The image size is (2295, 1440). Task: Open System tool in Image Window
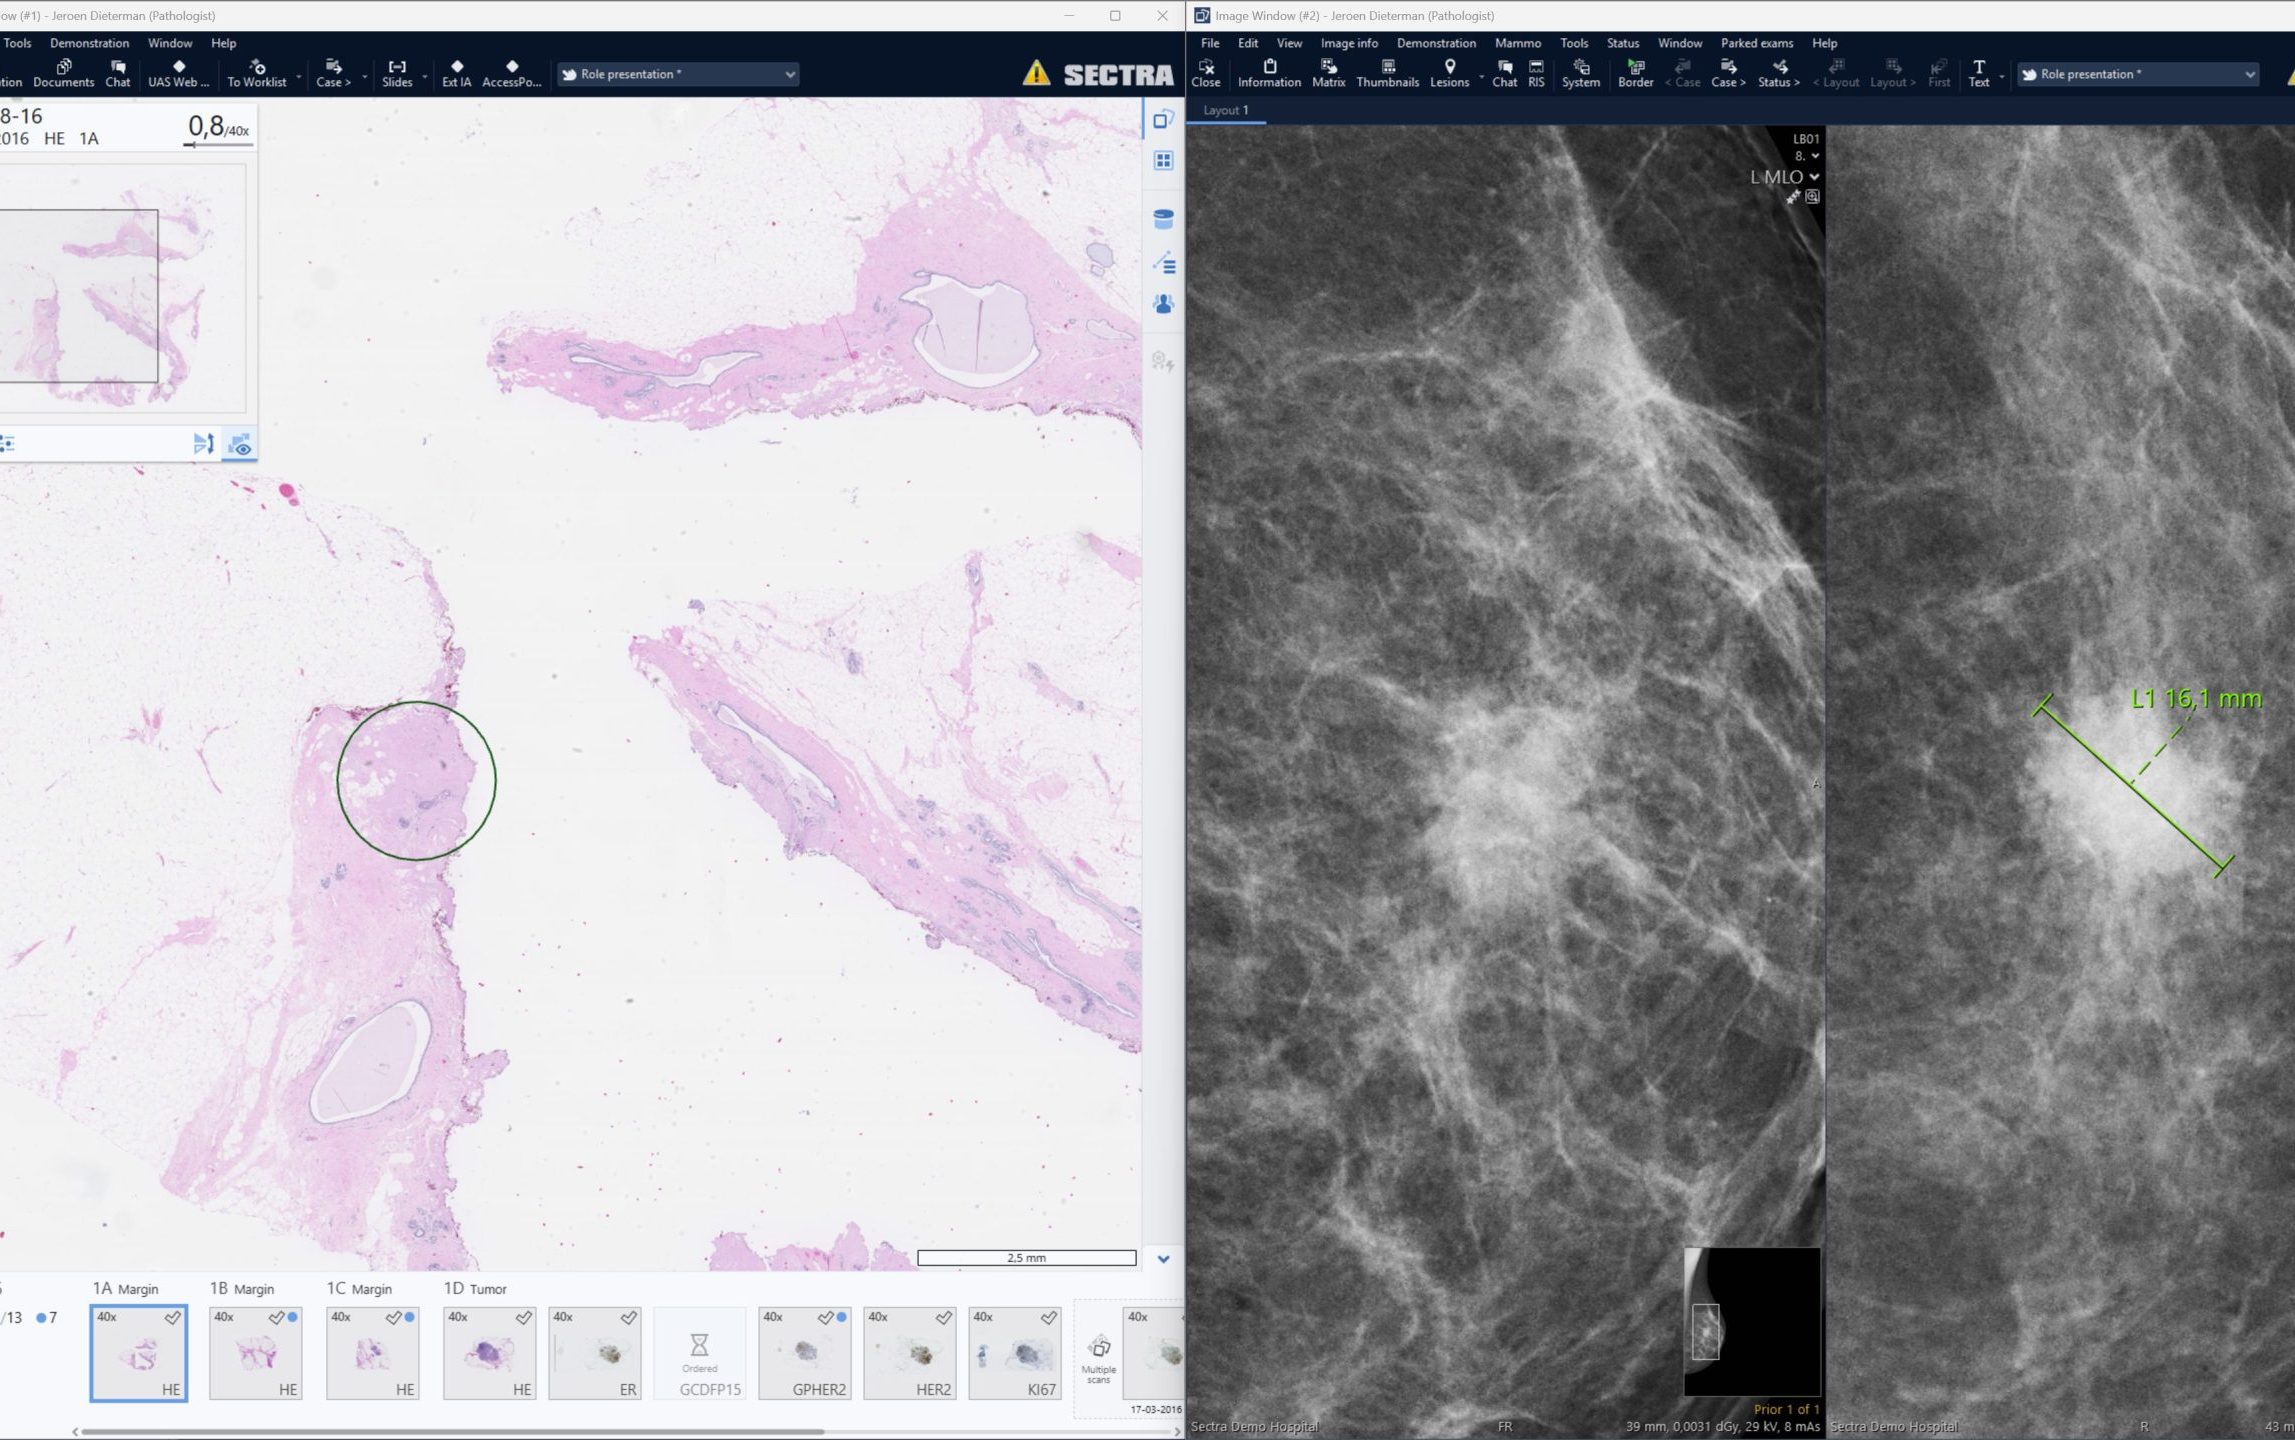pyautogui.click(x=1580, y=73)
